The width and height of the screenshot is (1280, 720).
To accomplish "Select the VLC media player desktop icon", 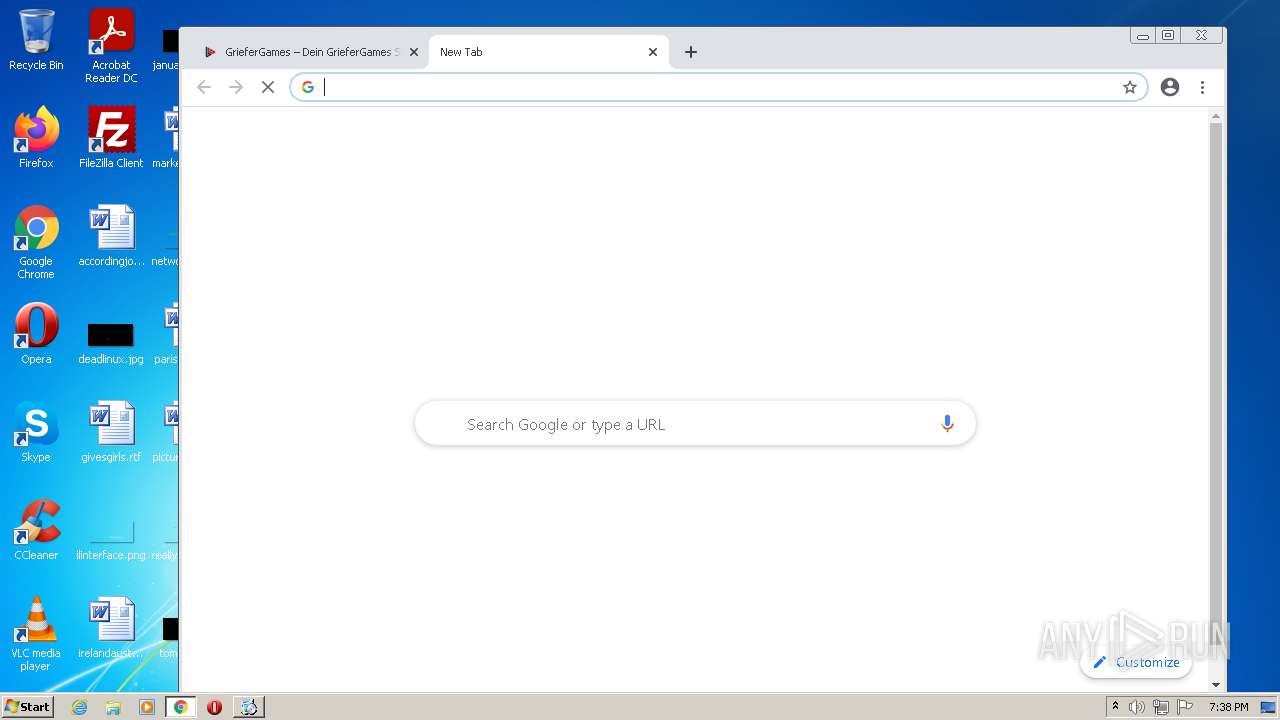I will (36, 634).
